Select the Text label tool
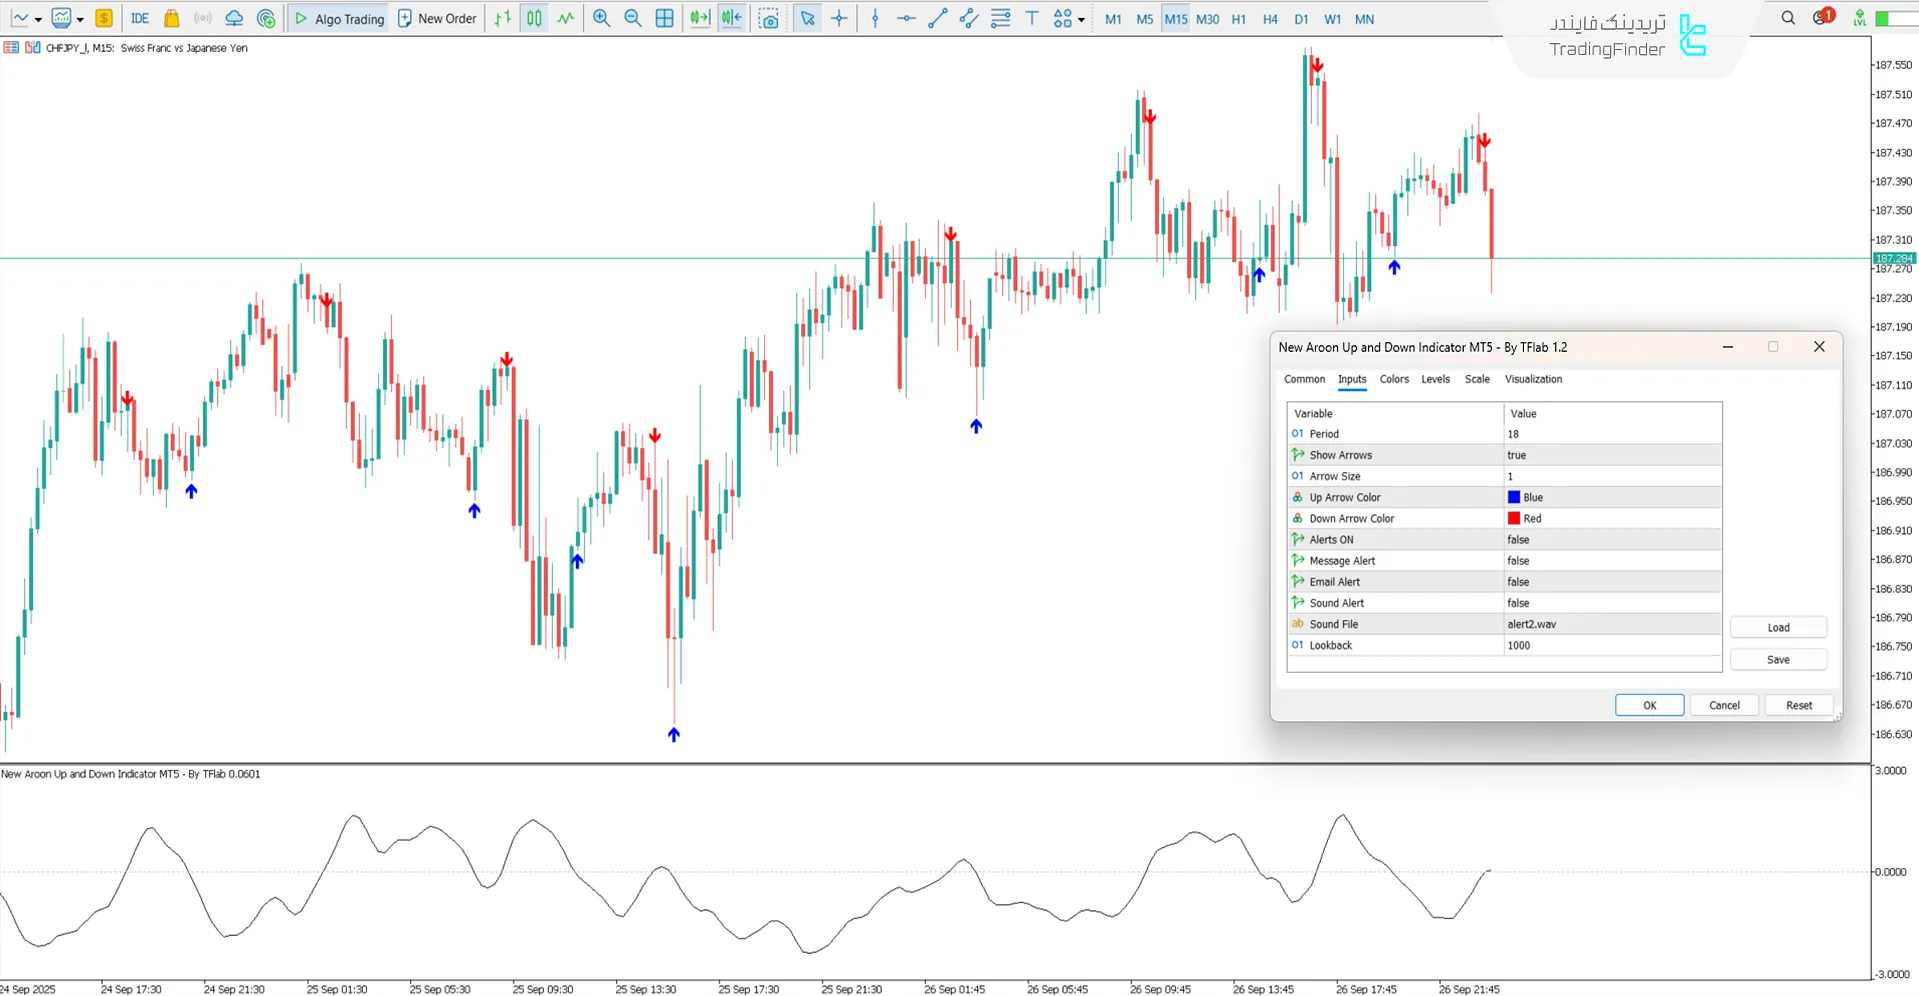Screen dimensions: 1919x996 pos(1032,18)
